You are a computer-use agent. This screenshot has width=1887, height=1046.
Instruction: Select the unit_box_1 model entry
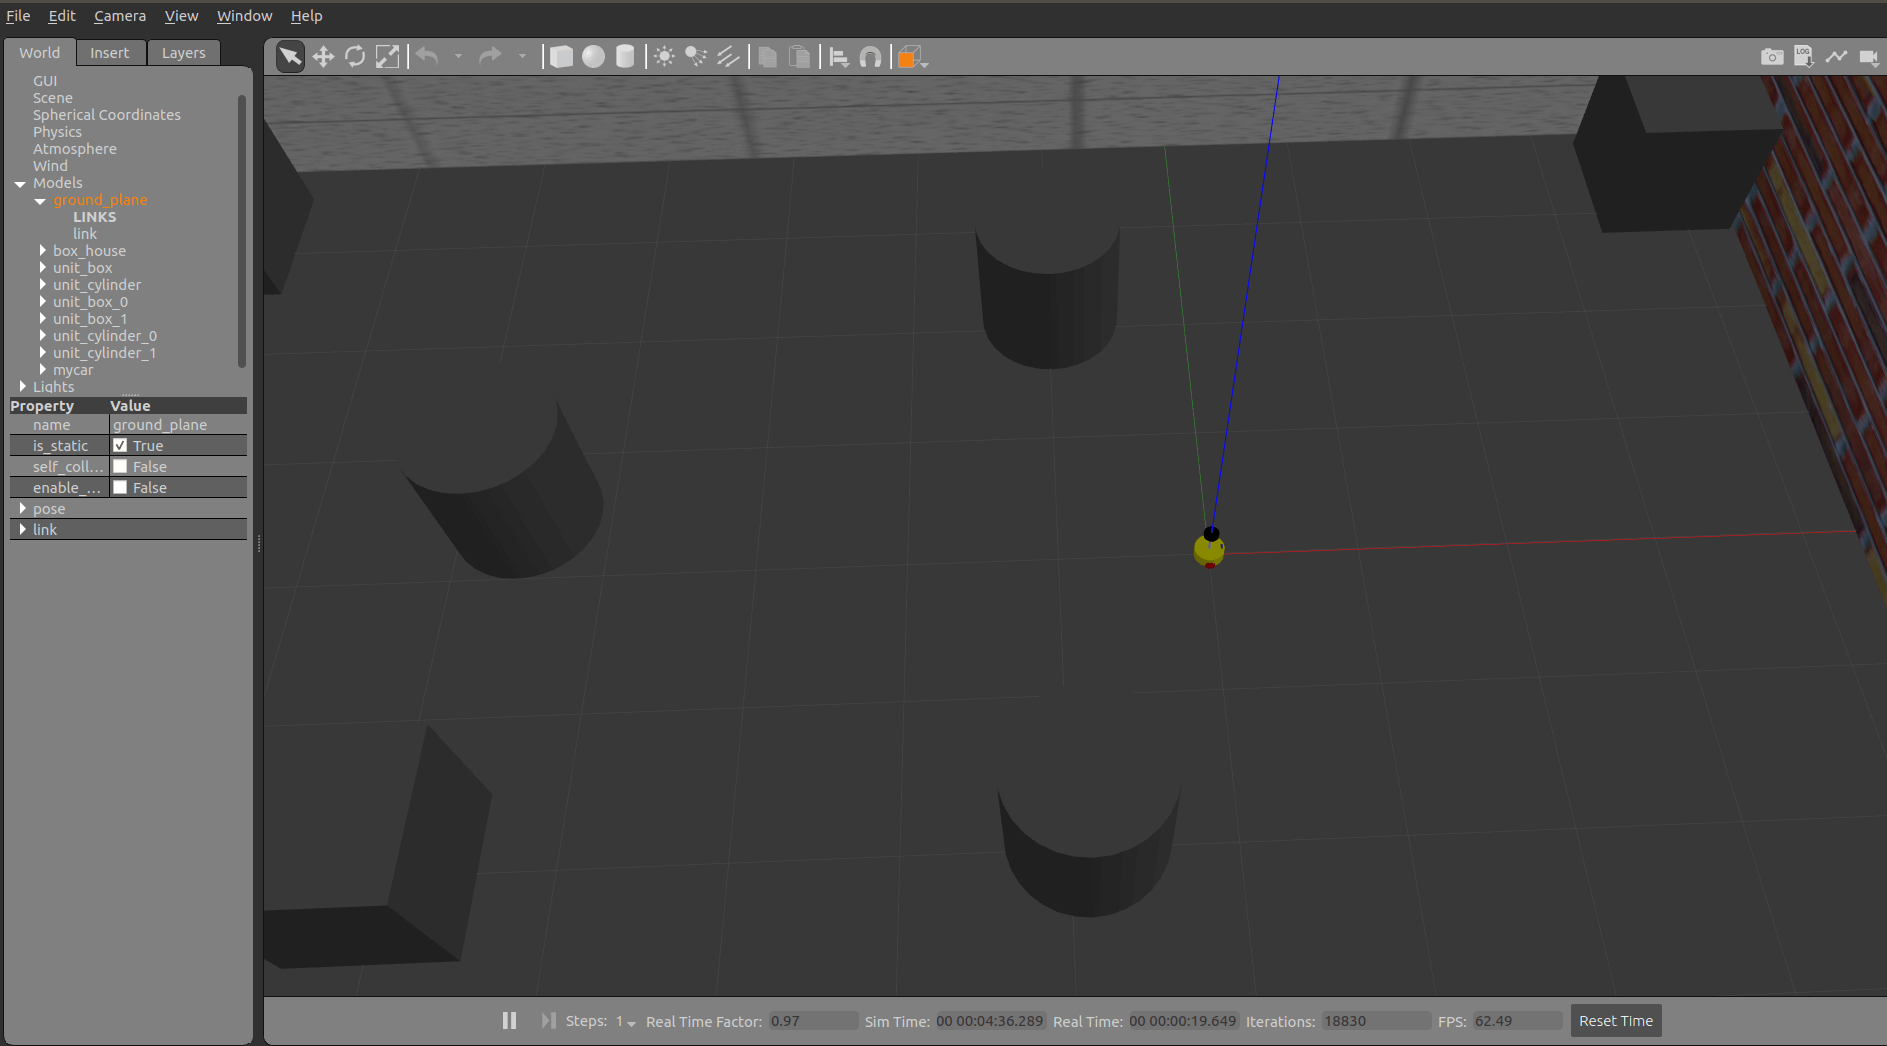click(x=90, y=319)
